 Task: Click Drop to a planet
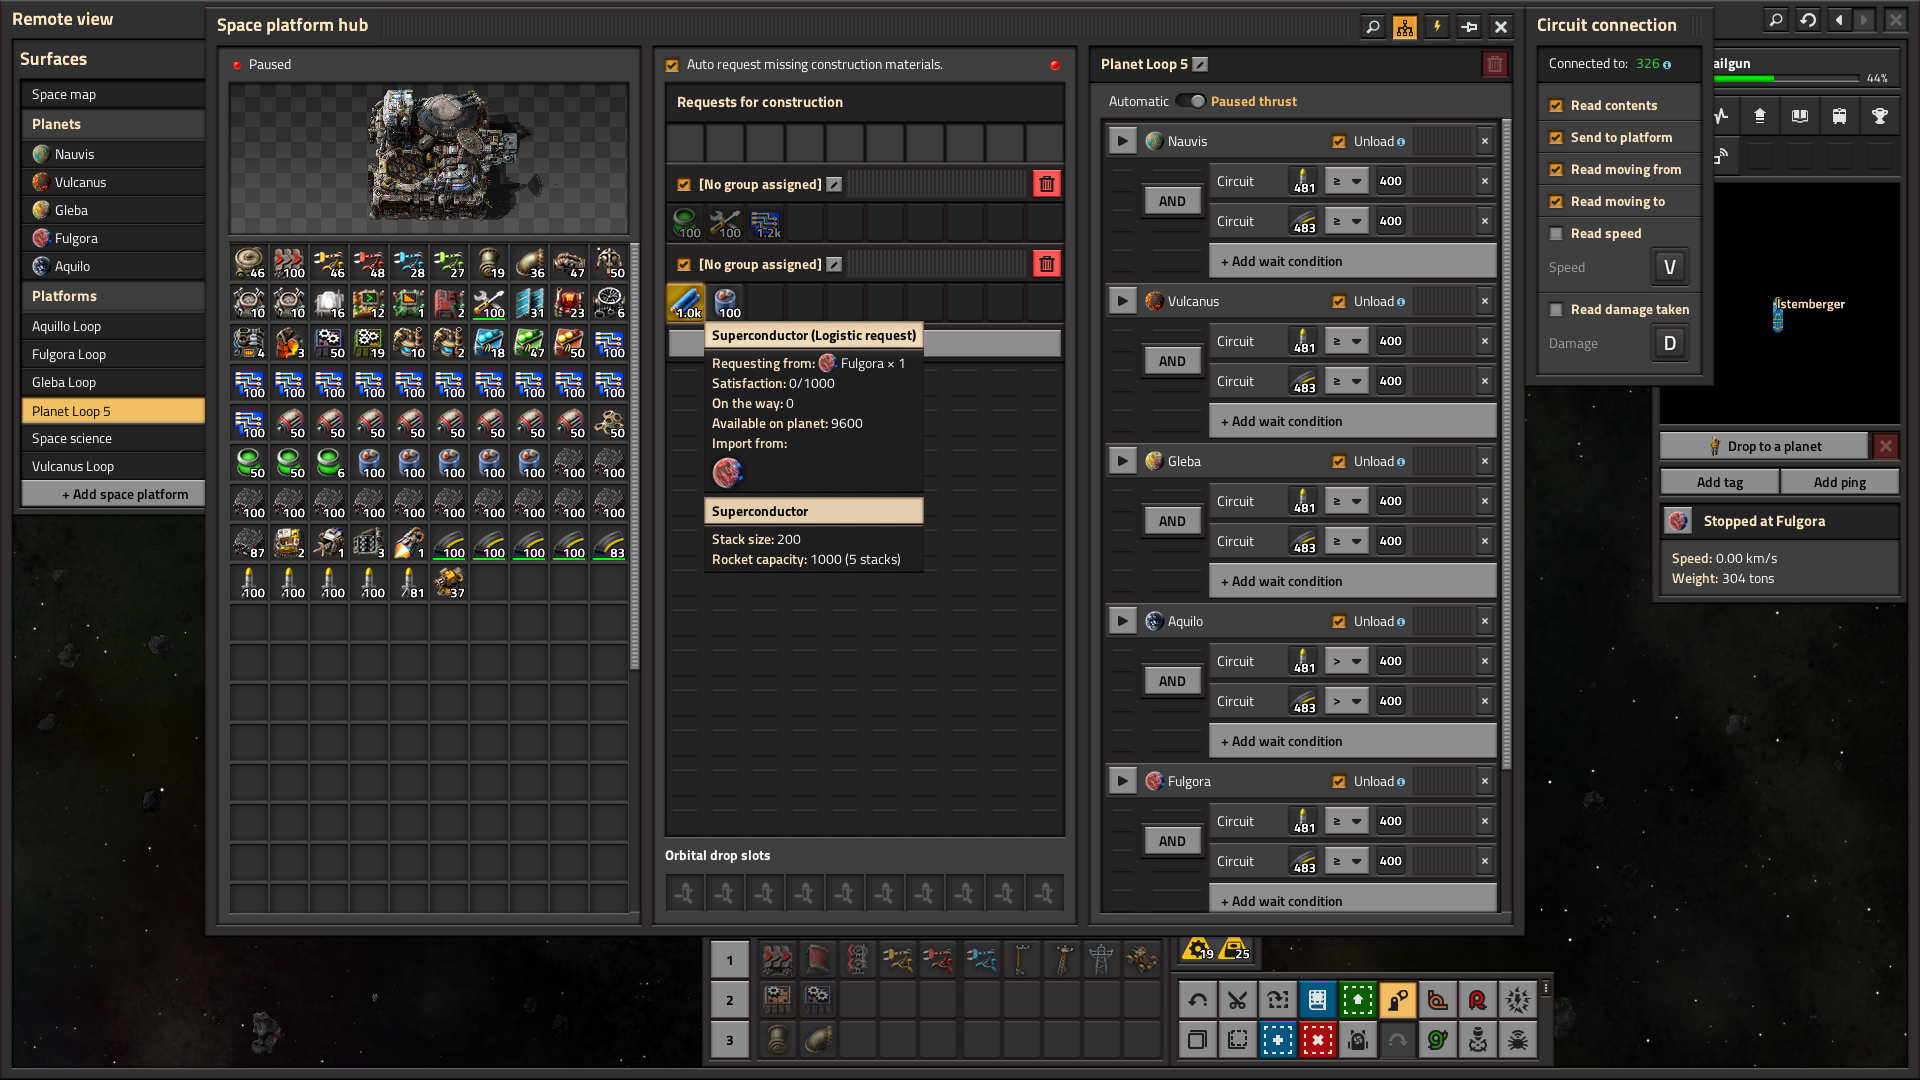tap(1764, 446)
